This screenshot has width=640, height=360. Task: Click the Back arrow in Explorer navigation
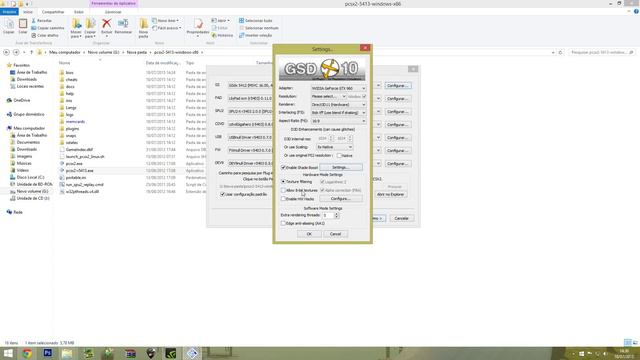[x=6, y=52]
